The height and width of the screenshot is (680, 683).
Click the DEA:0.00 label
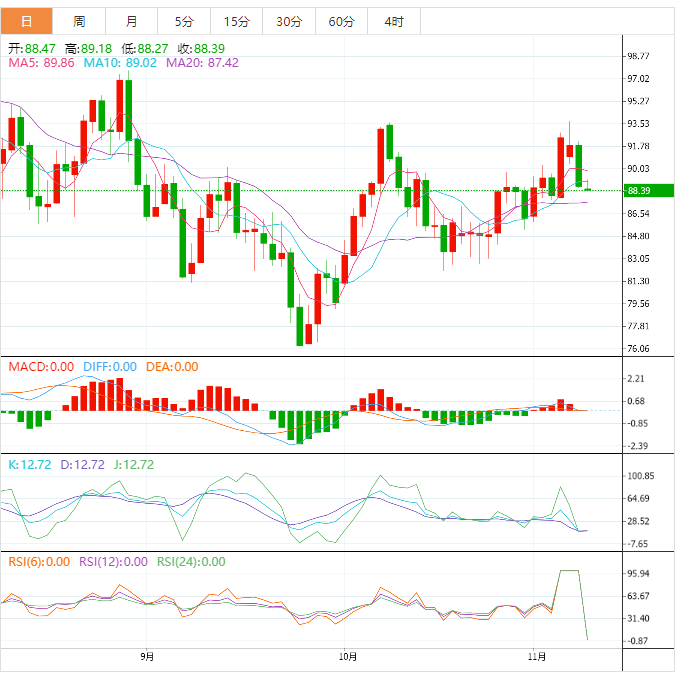172,367
